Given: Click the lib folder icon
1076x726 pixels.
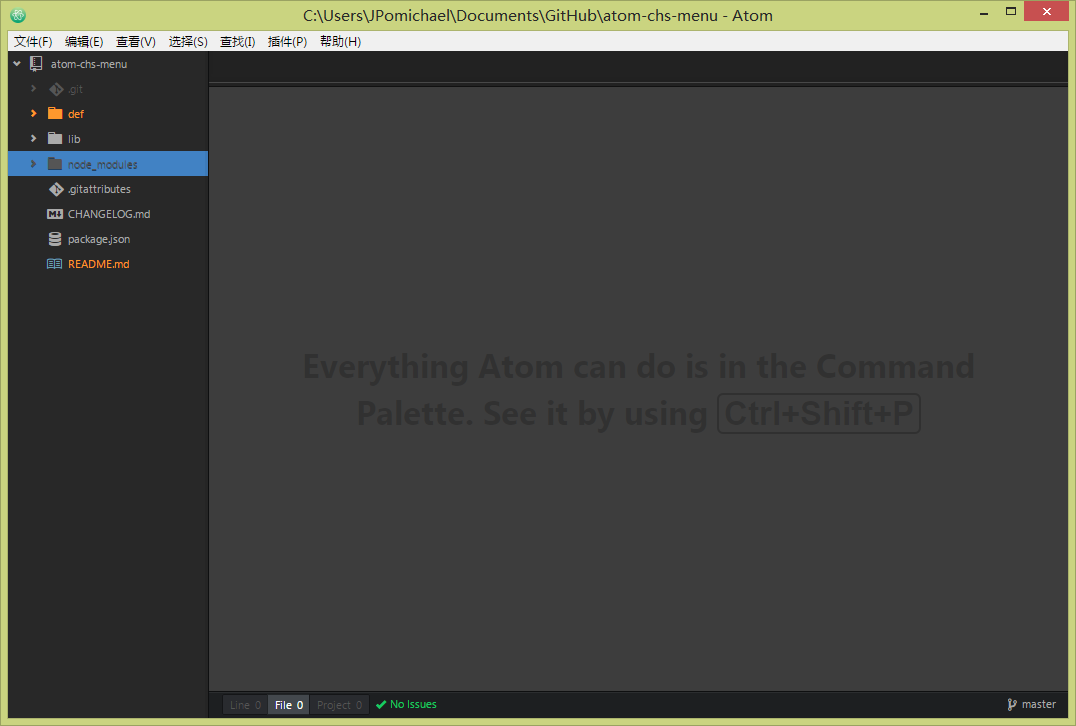Looking at the screenshot, I should click(55, 139).
